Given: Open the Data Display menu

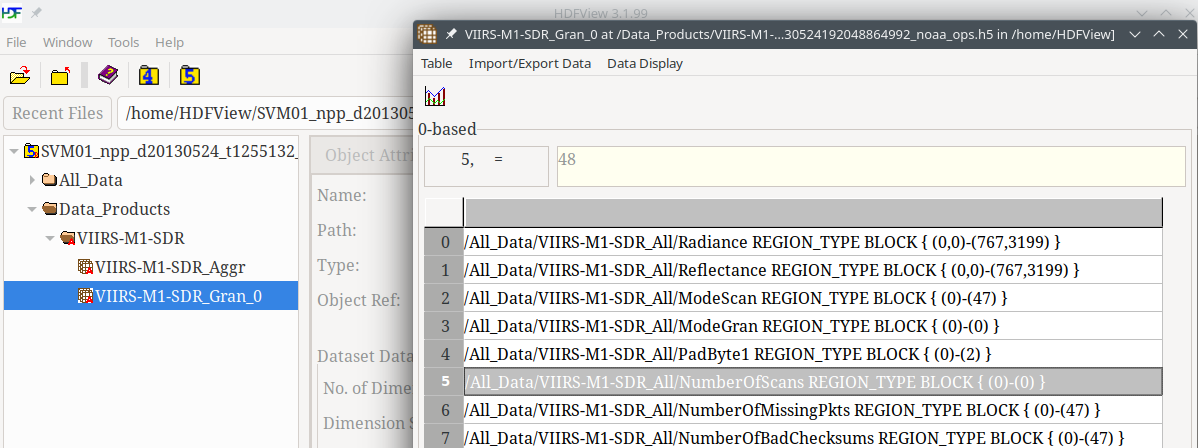Looking at the screenshot, I should click(x=645, y=63).
